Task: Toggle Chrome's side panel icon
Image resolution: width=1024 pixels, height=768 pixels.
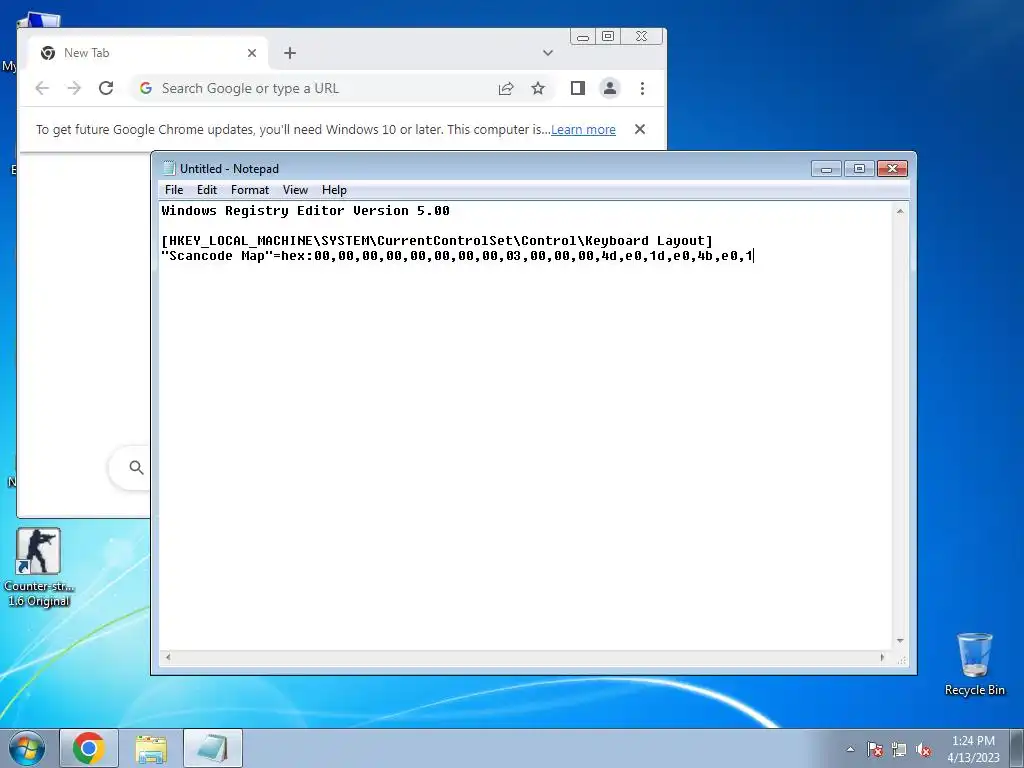Action: pyautogui.click(x=578, y=88)
